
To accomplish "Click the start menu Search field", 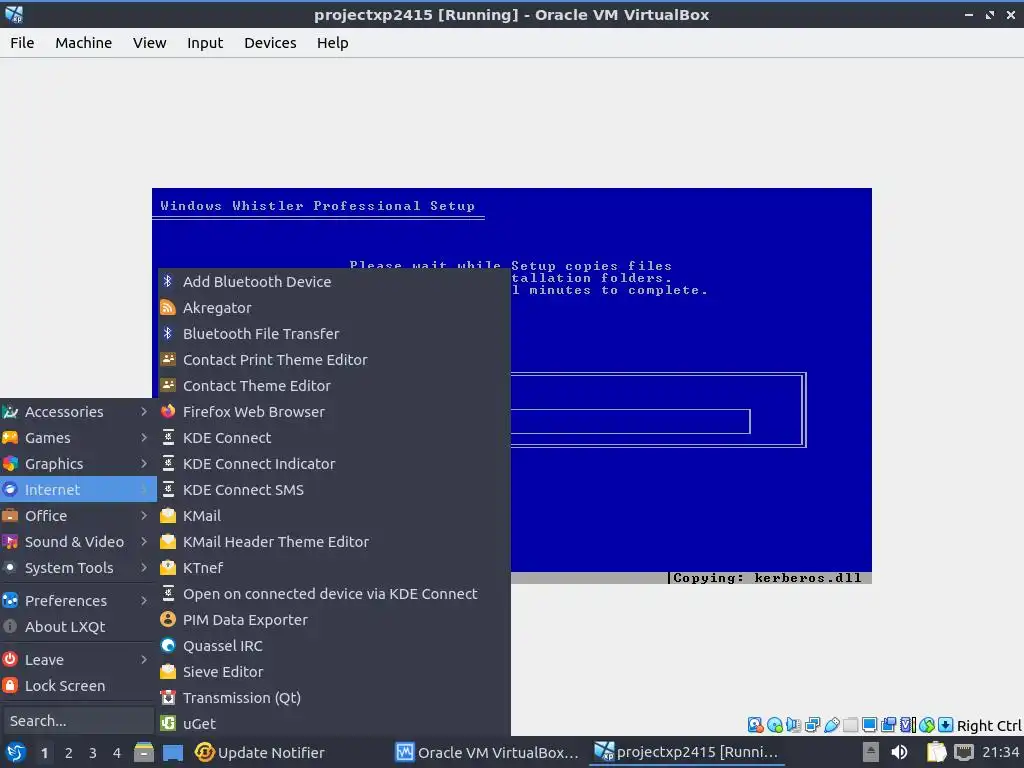I will pyautogui.click(x=78, y=721).
